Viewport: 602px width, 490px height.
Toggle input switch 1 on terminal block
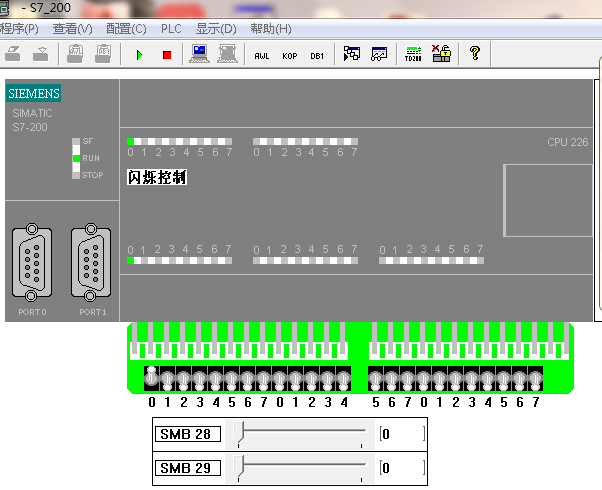coord(168,379)
